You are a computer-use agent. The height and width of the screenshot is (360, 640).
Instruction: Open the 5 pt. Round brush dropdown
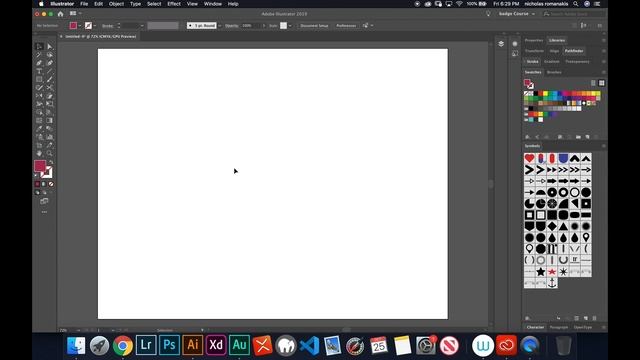pyautogui.click(x=220, y=26)
